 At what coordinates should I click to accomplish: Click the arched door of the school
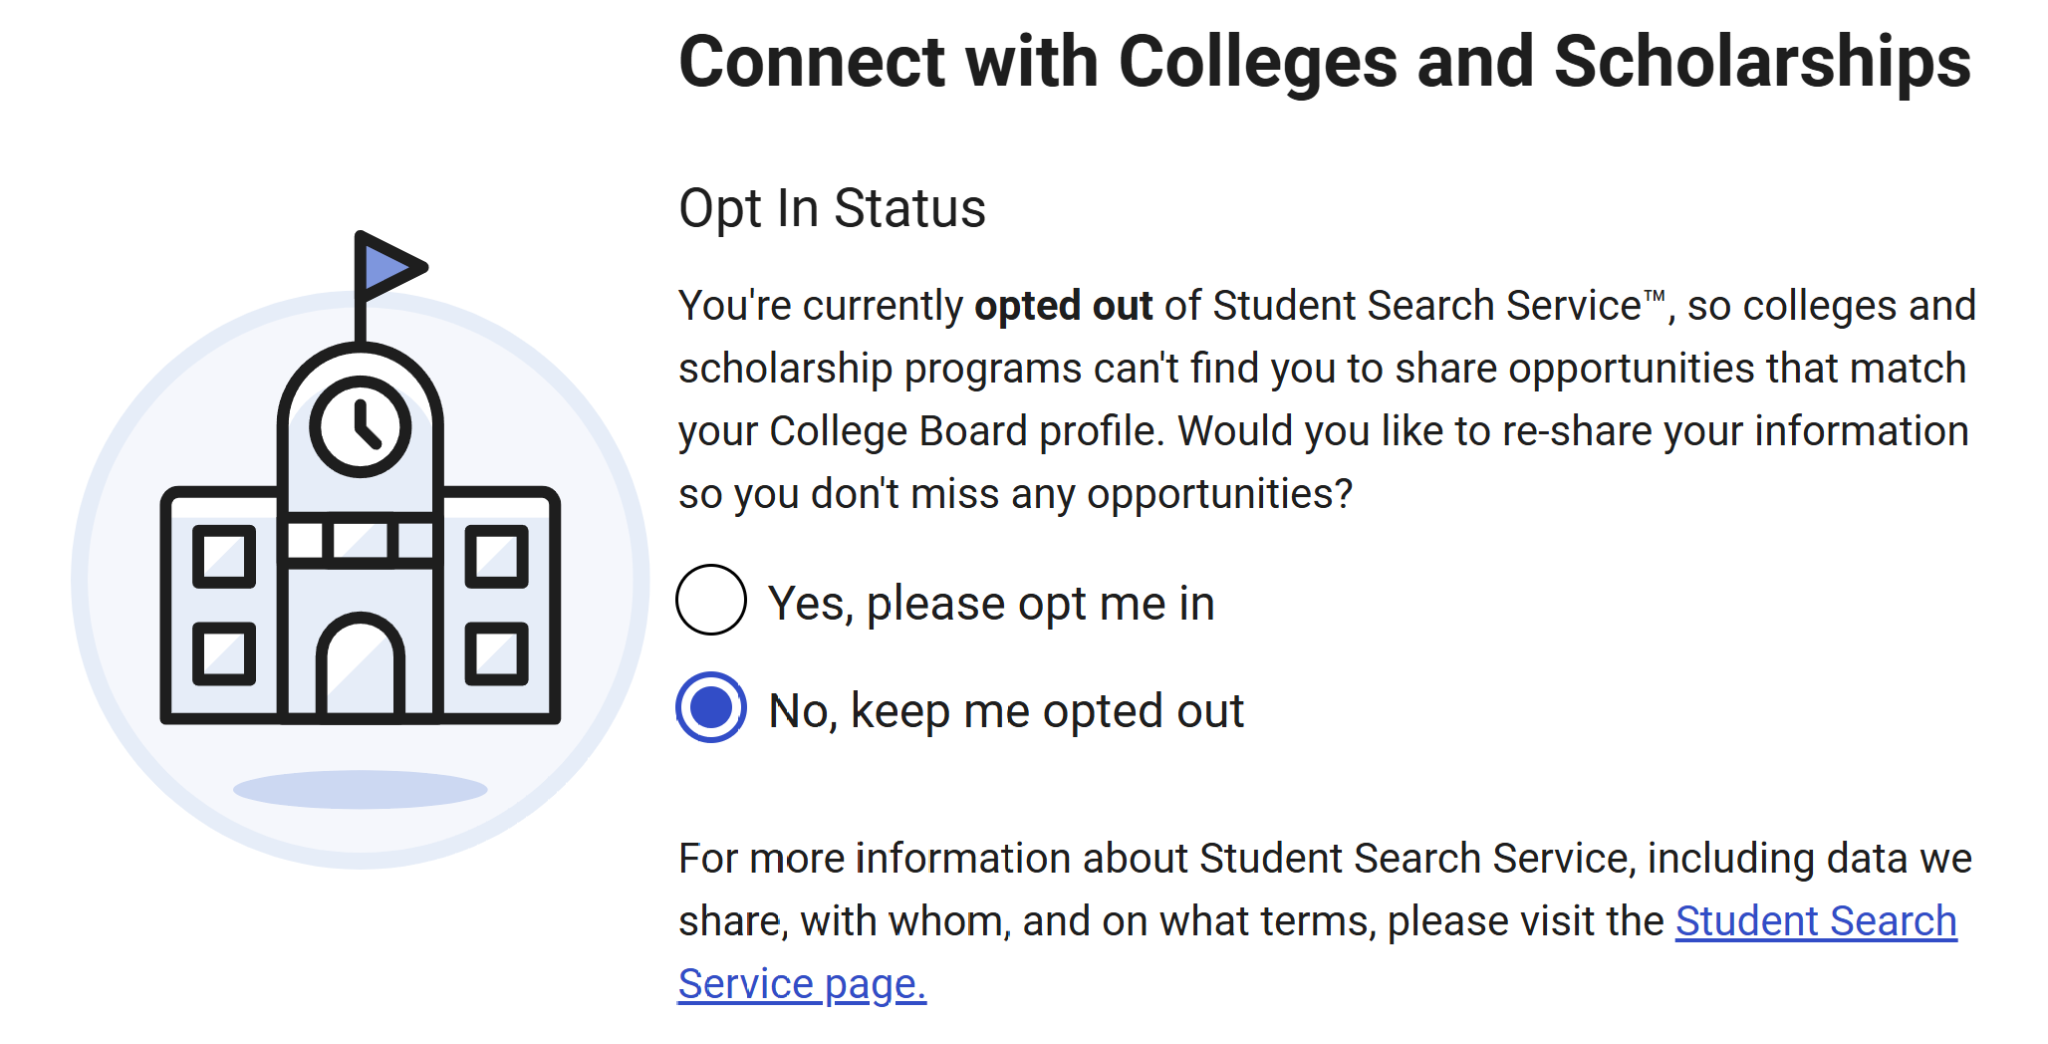pos(360,668)
